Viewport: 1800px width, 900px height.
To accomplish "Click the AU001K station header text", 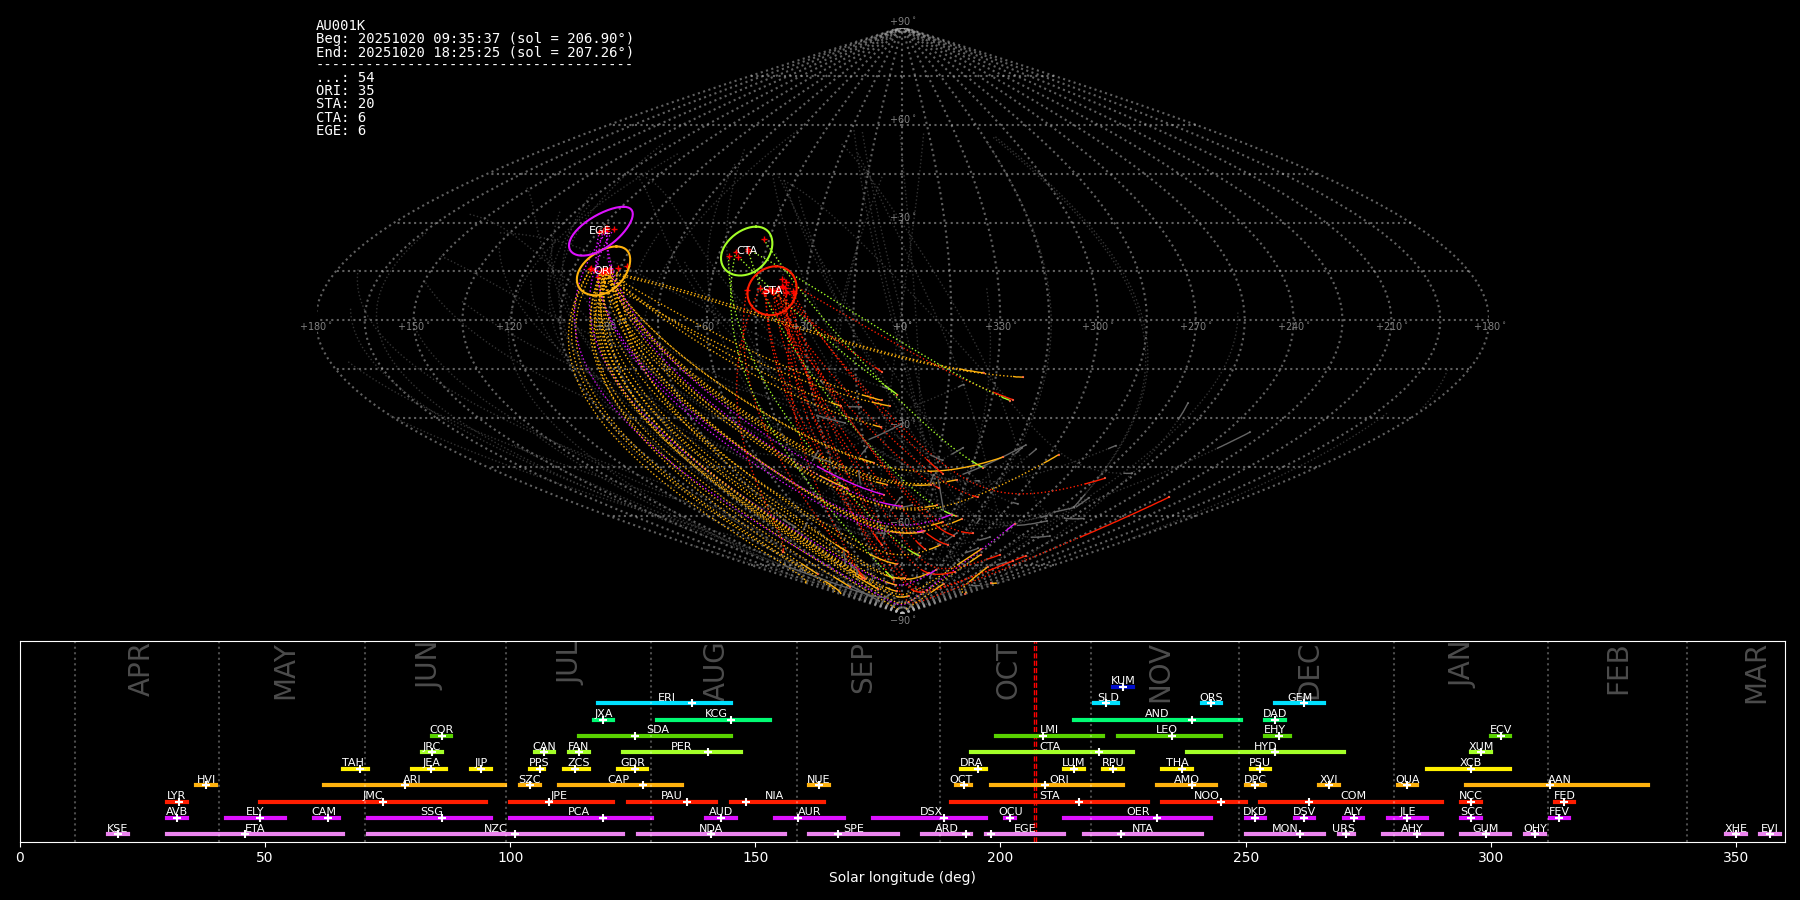I will tap(340, 26).
